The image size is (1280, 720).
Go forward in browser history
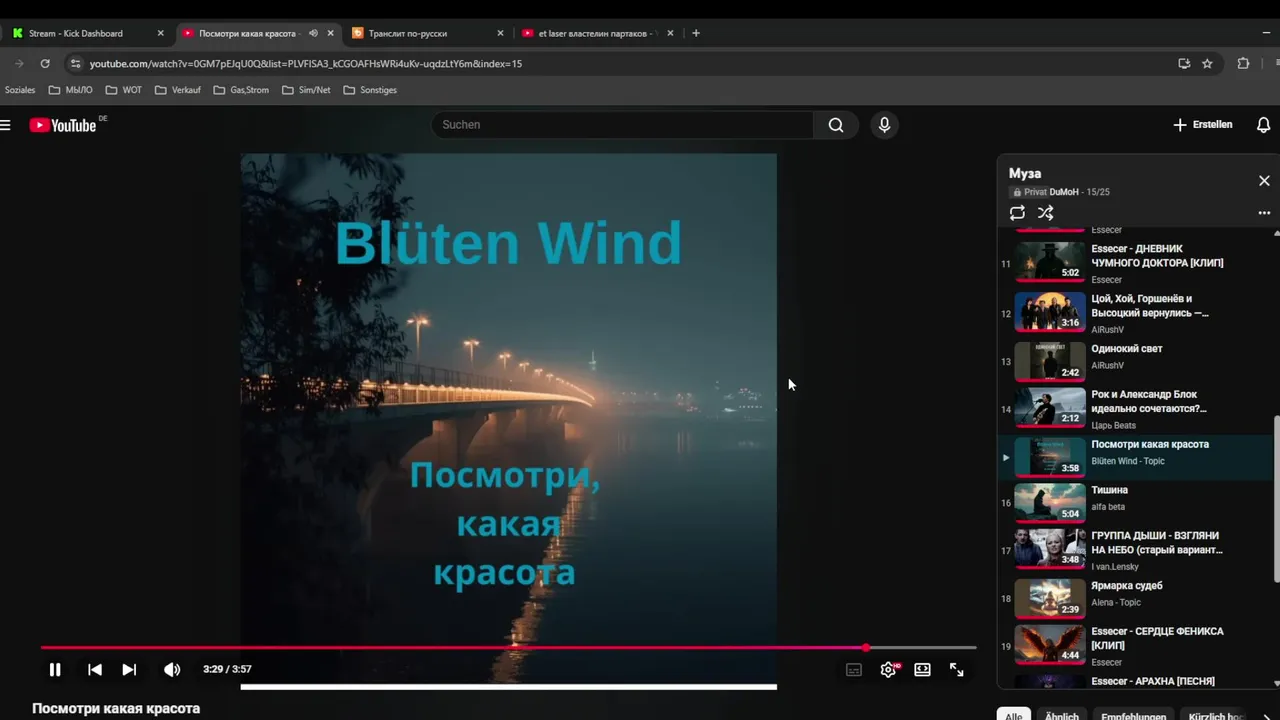coord(19,63)
